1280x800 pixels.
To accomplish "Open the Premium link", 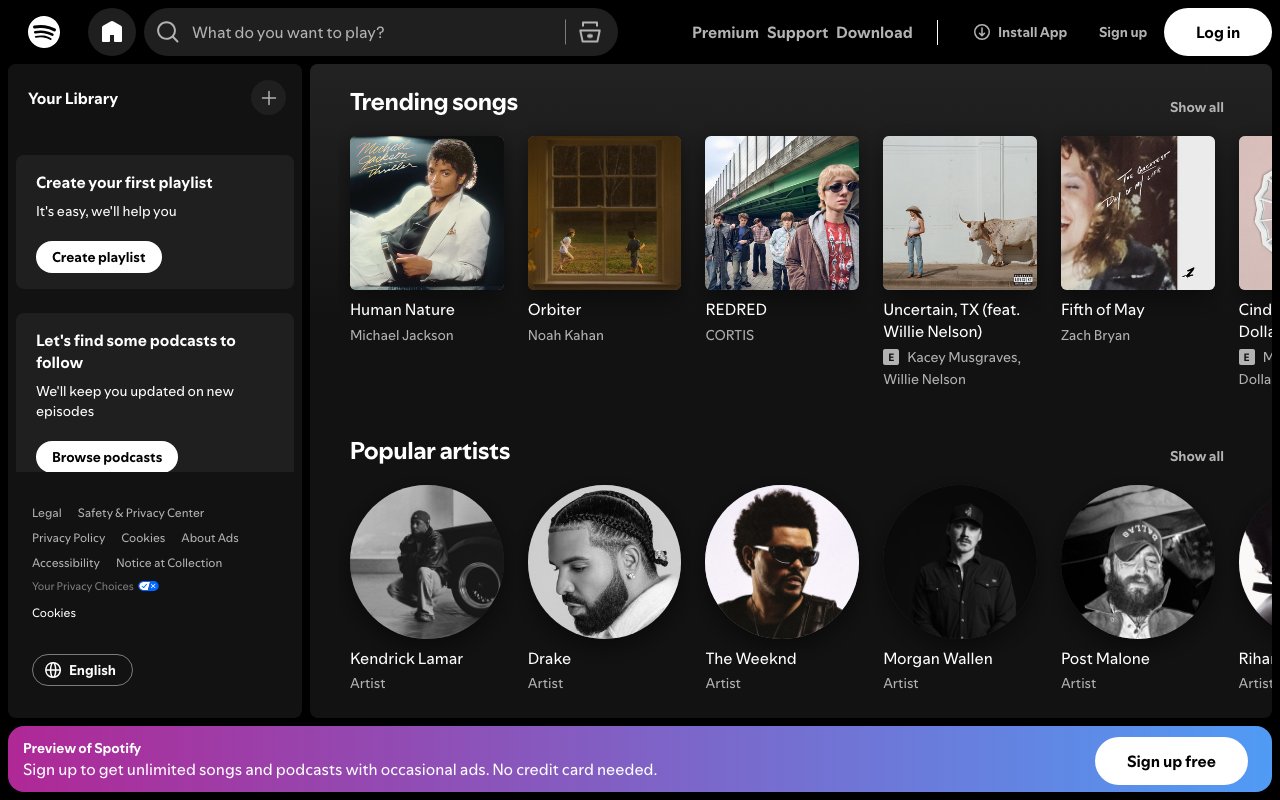I will pos(725,32).
